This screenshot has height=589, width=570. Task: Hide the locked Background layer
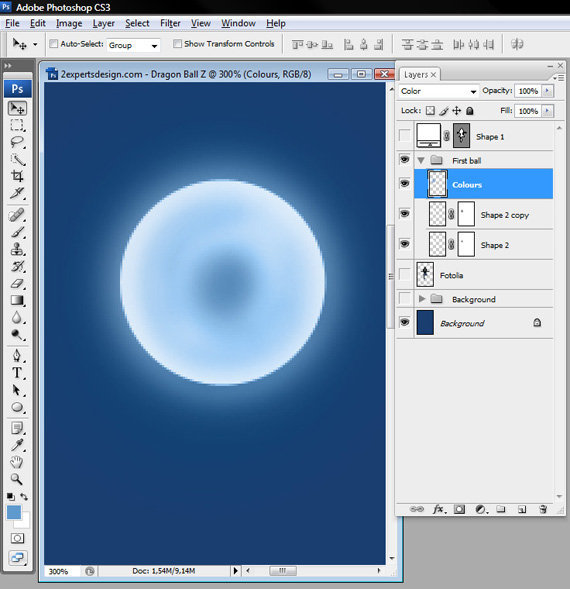pos(404,322)
